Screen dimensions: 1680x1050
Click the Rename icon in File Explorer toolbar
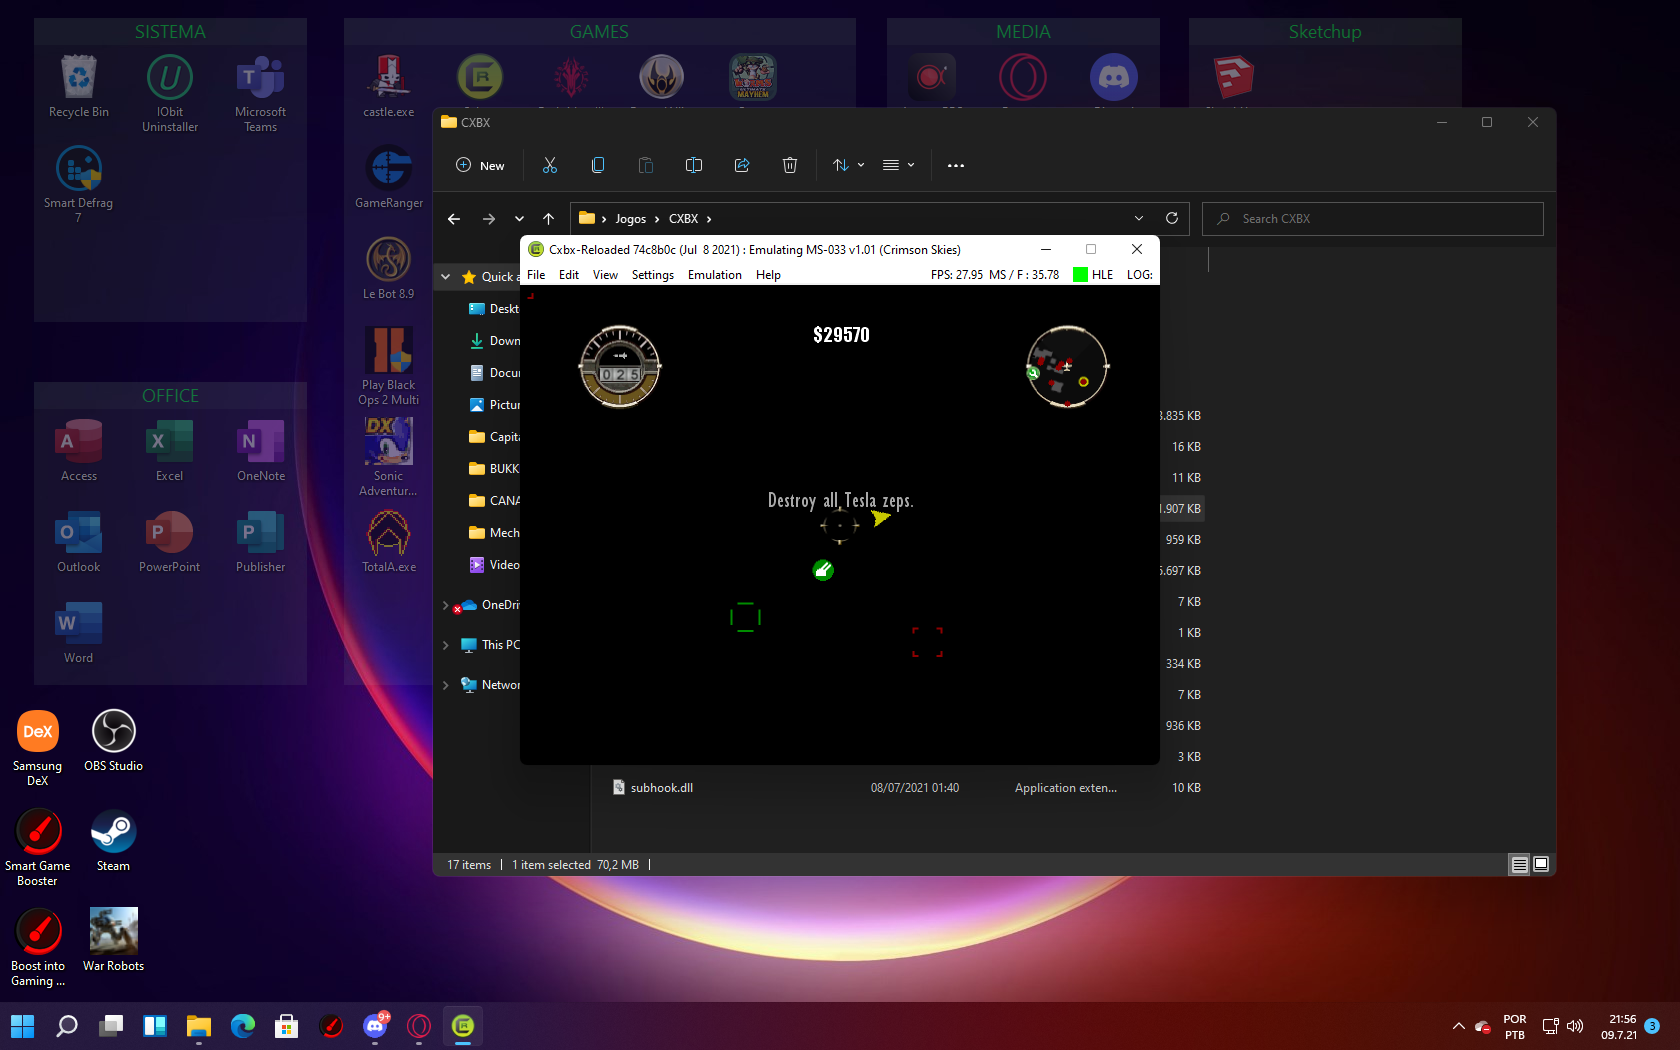click(693, 165)
